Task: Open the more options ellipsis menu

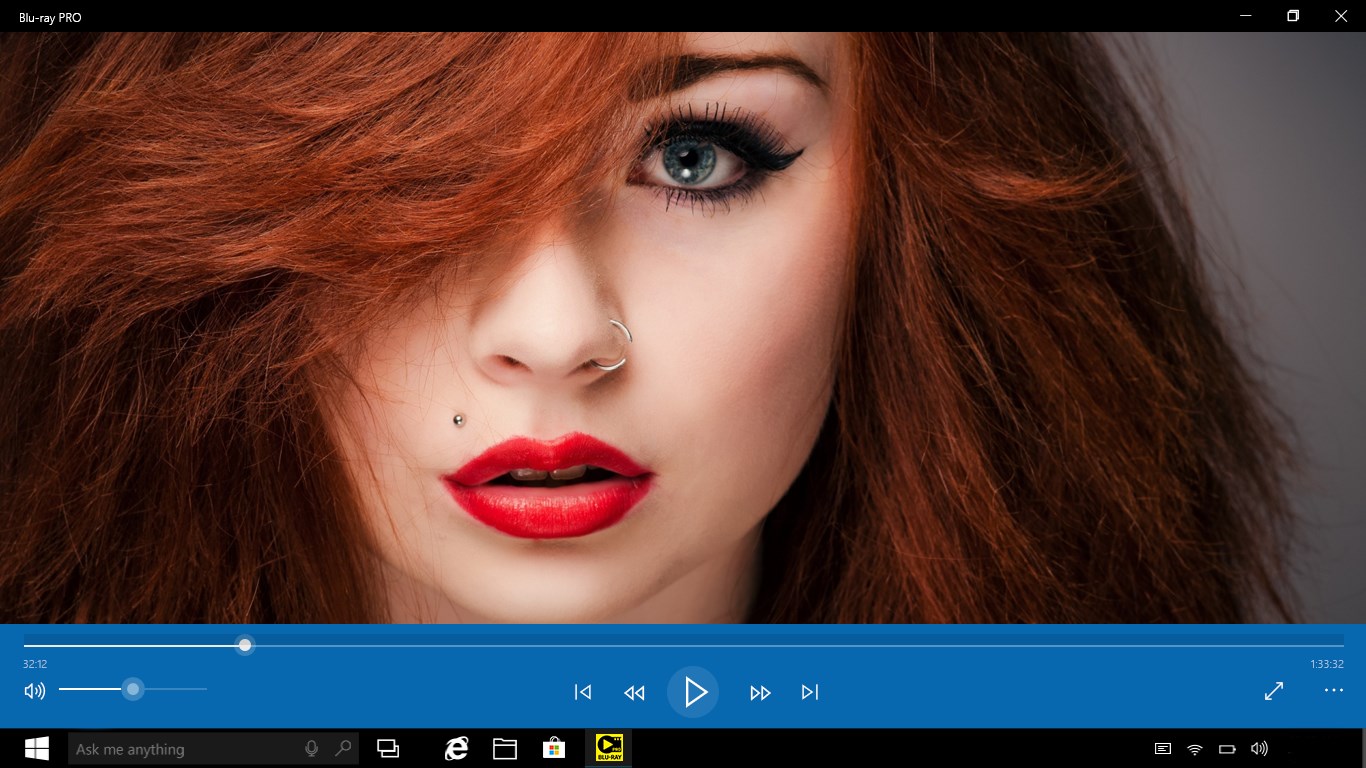Action: click(1334, 690)
